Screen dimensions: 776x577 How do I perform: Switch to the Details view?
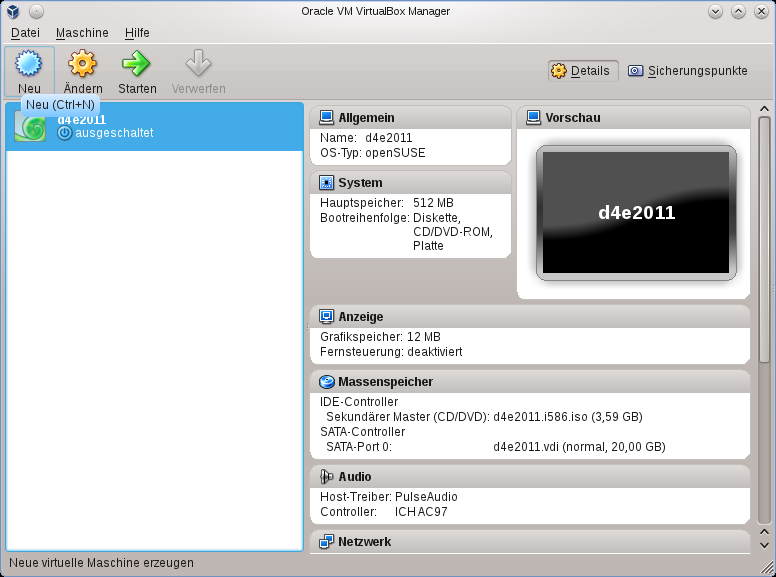(582, 71)
